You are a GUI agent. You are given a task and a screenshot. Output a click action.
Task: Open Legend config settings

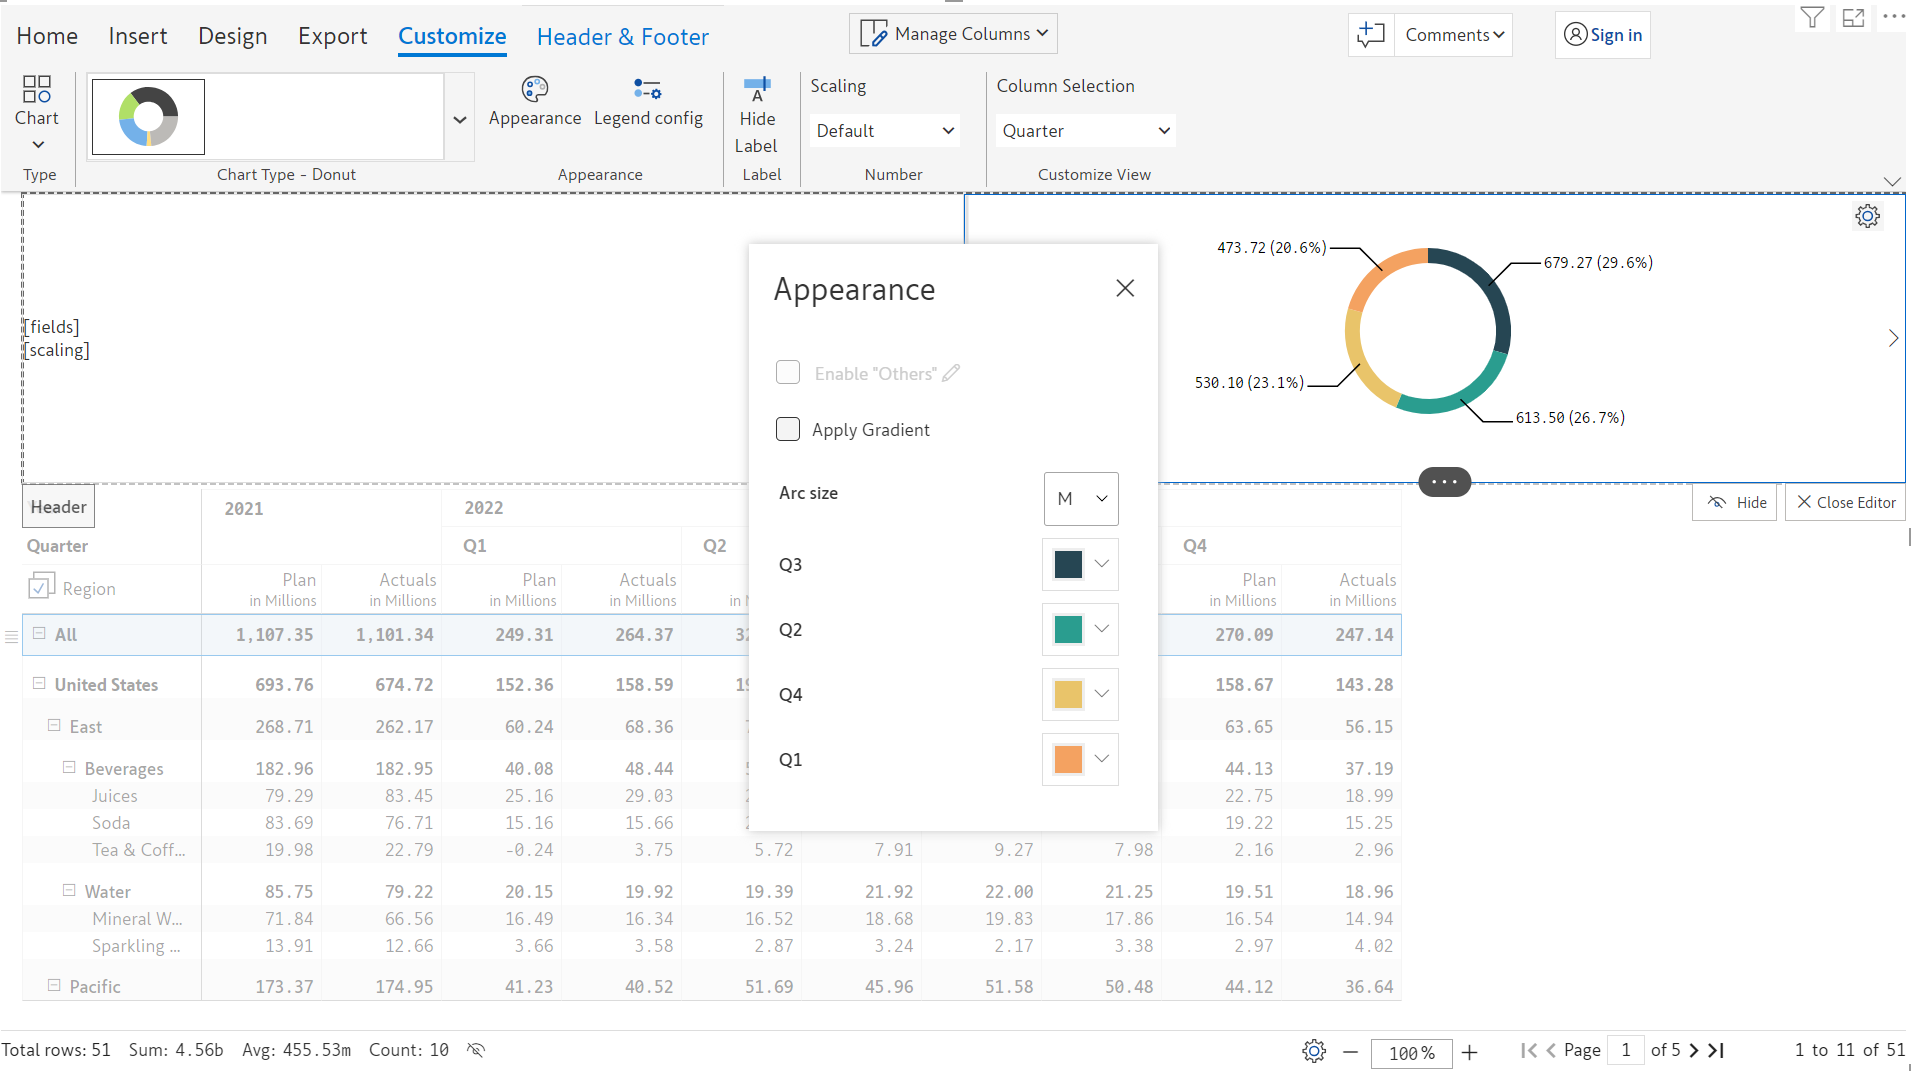648,90
